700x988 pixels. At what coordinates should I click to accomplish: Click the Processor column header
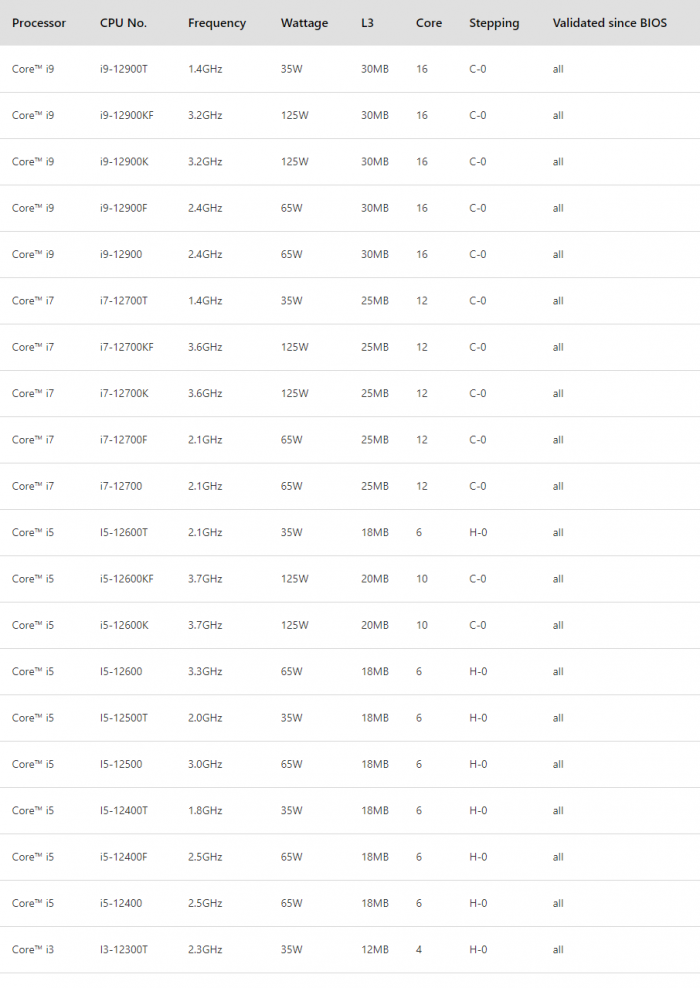point(39,23)
